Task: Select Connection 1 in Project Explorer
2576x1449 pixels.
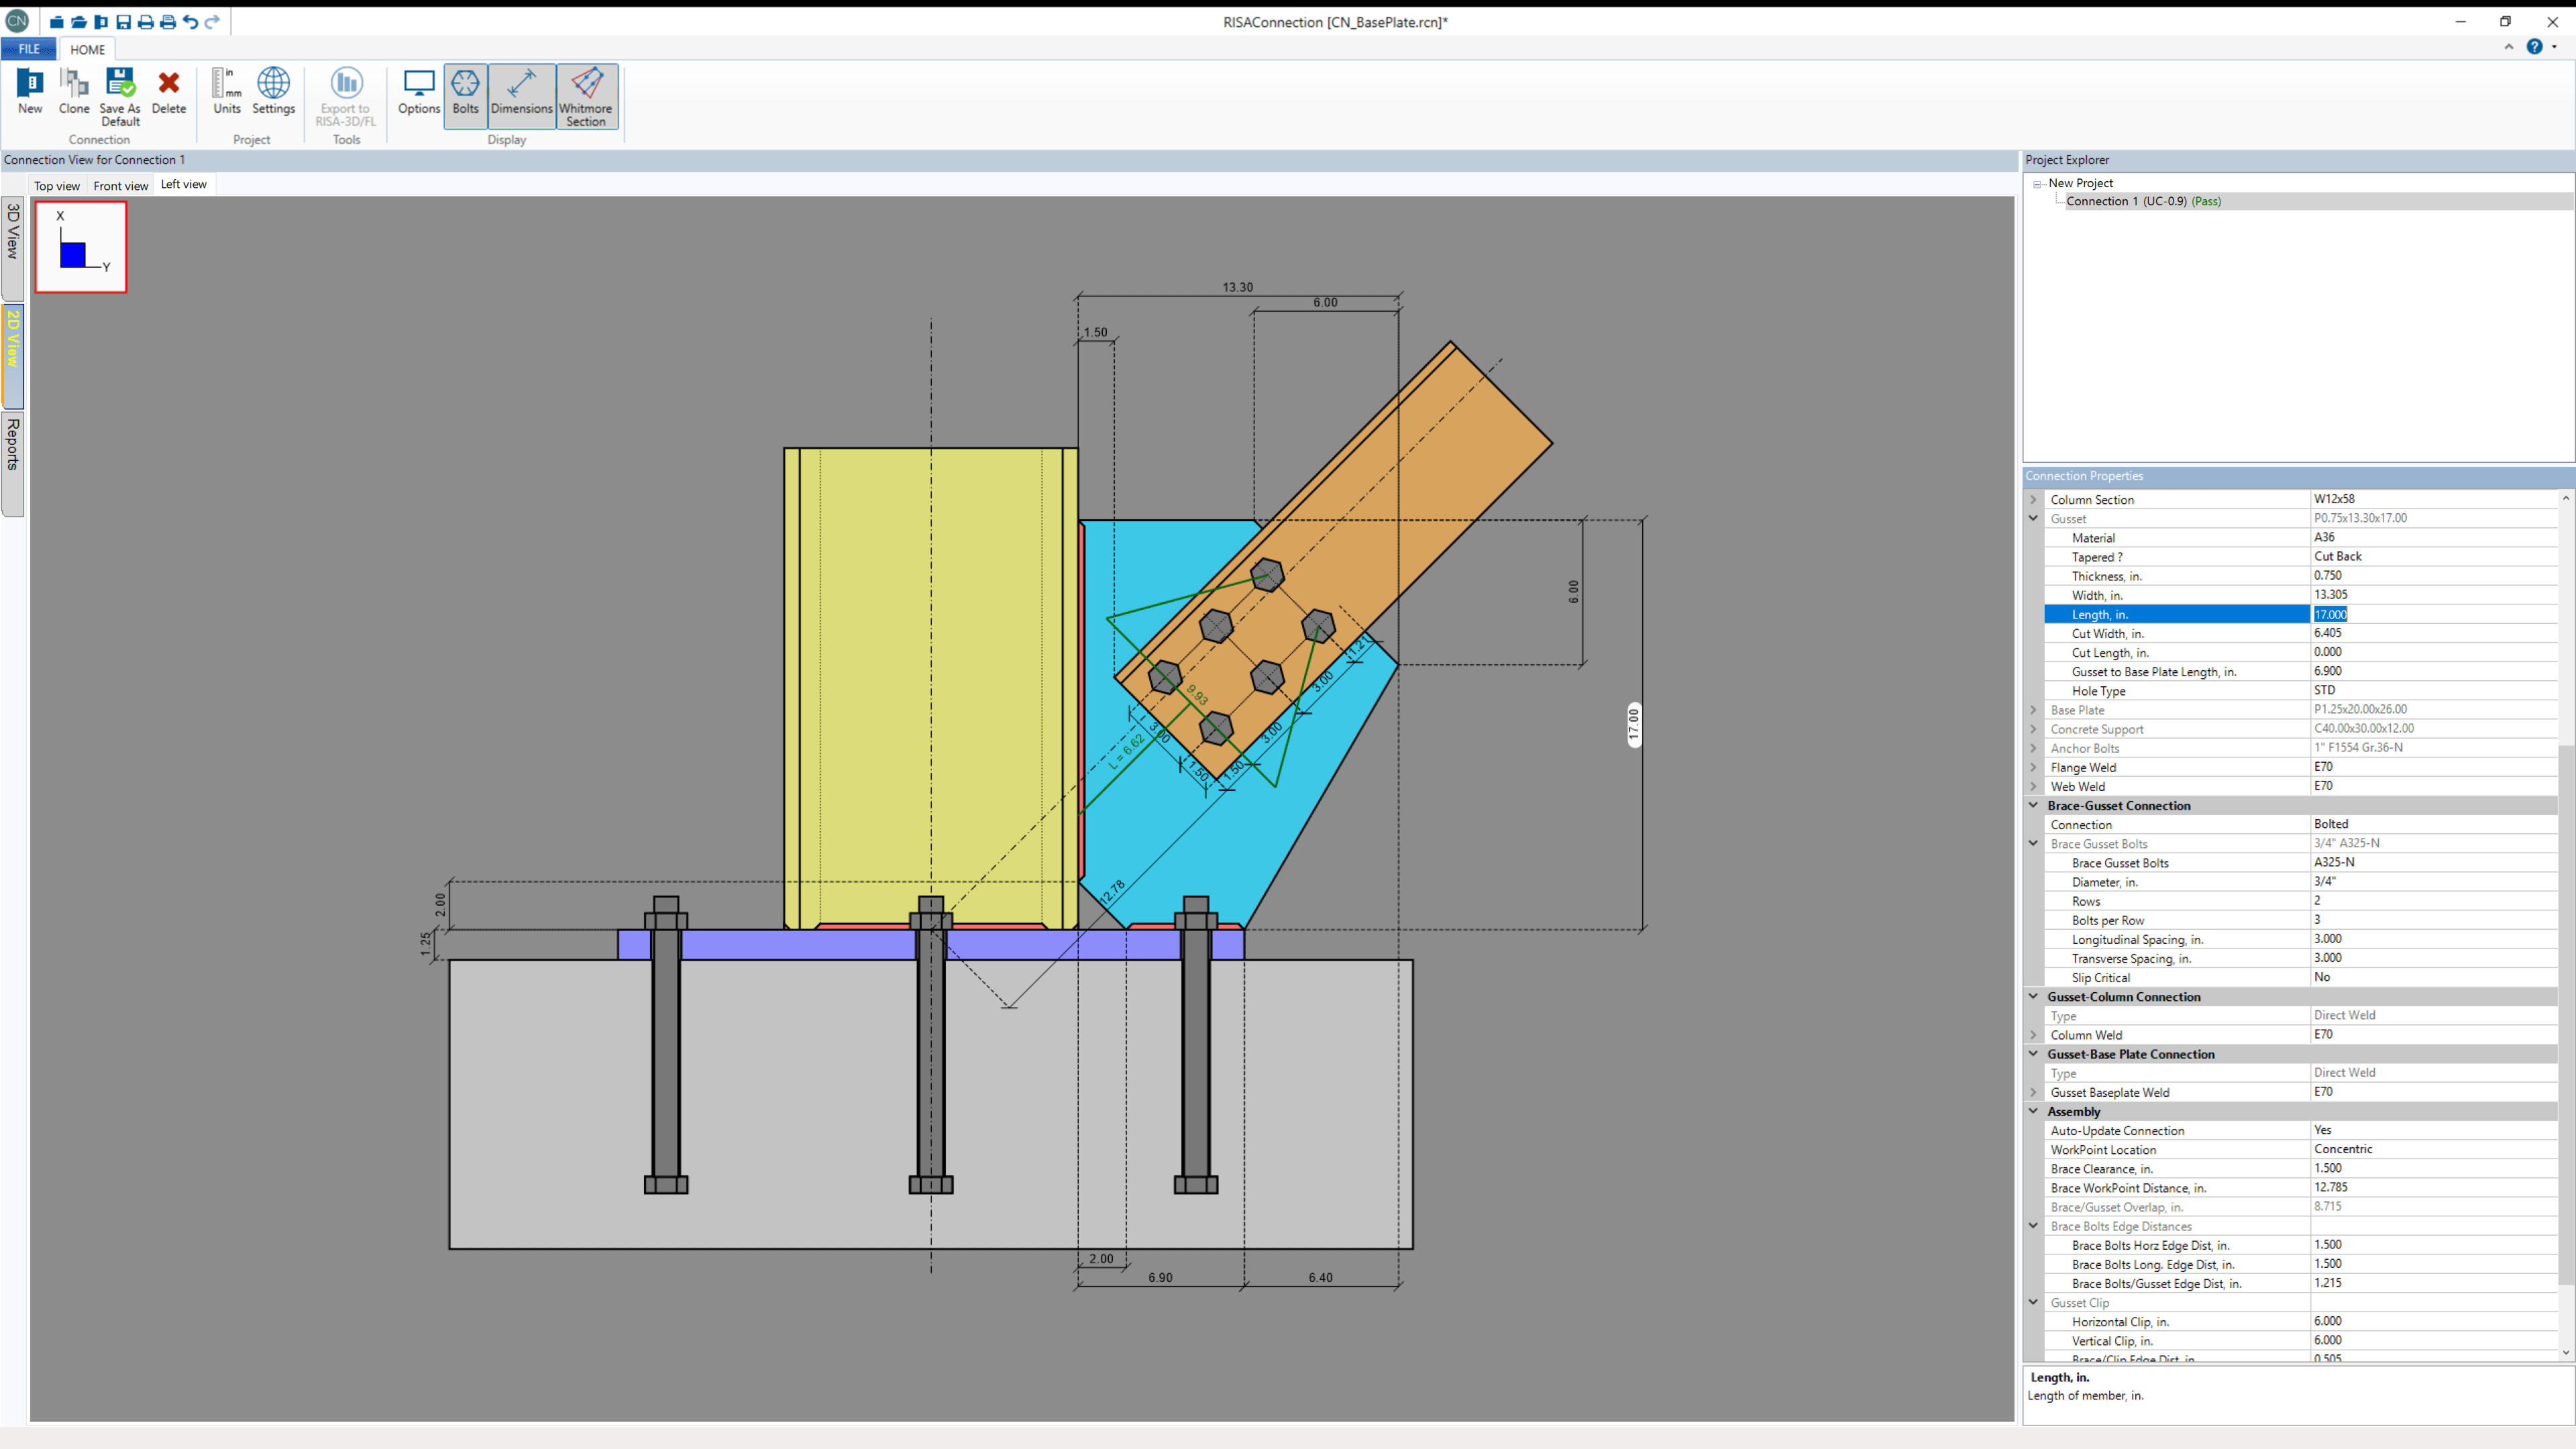Action: 2143,201
